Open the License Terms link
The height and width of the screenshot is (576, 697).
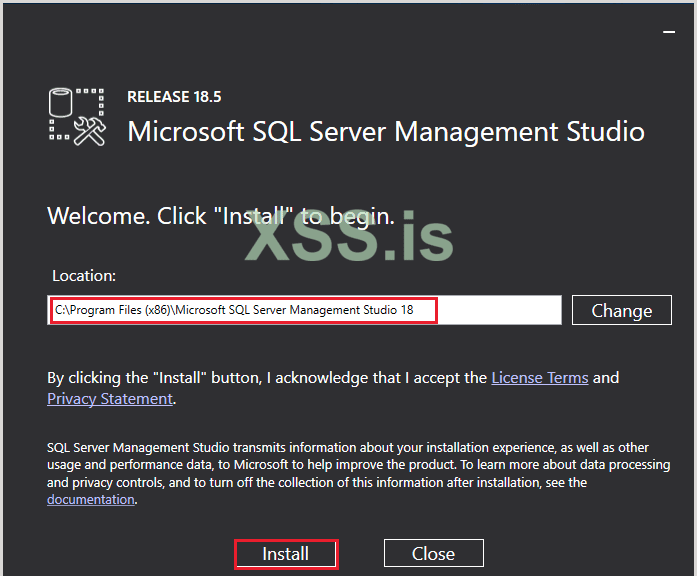coord(539,377)
